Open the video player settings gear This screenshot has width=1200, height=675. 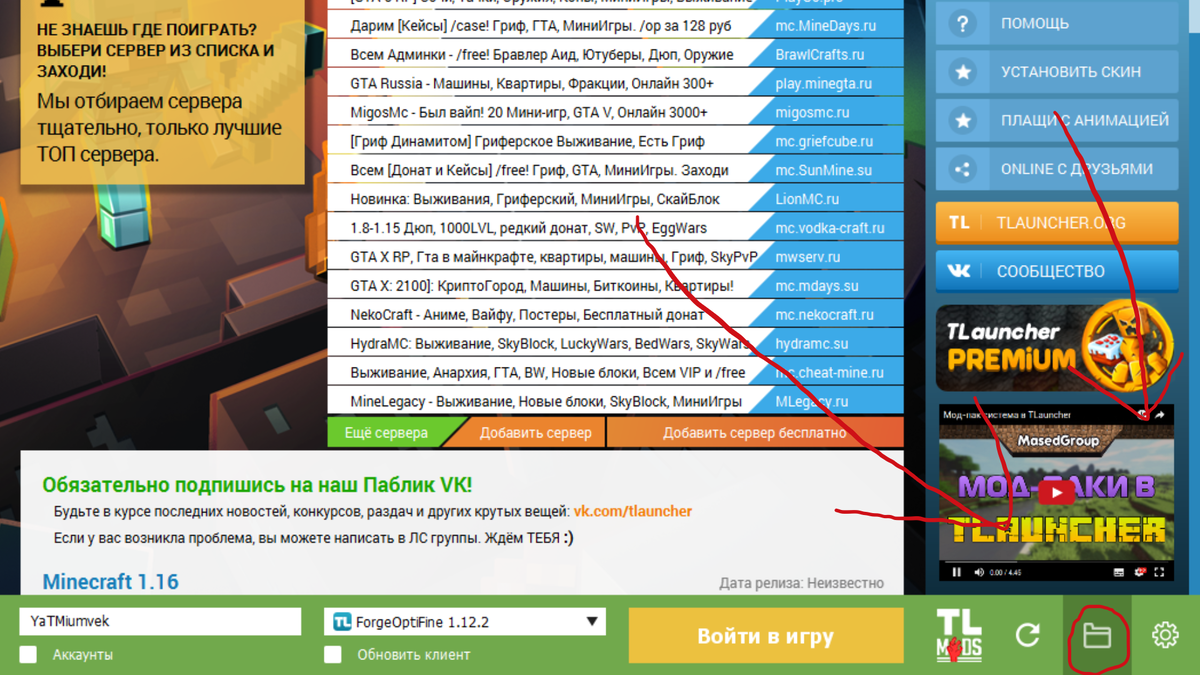point(1139,572)
